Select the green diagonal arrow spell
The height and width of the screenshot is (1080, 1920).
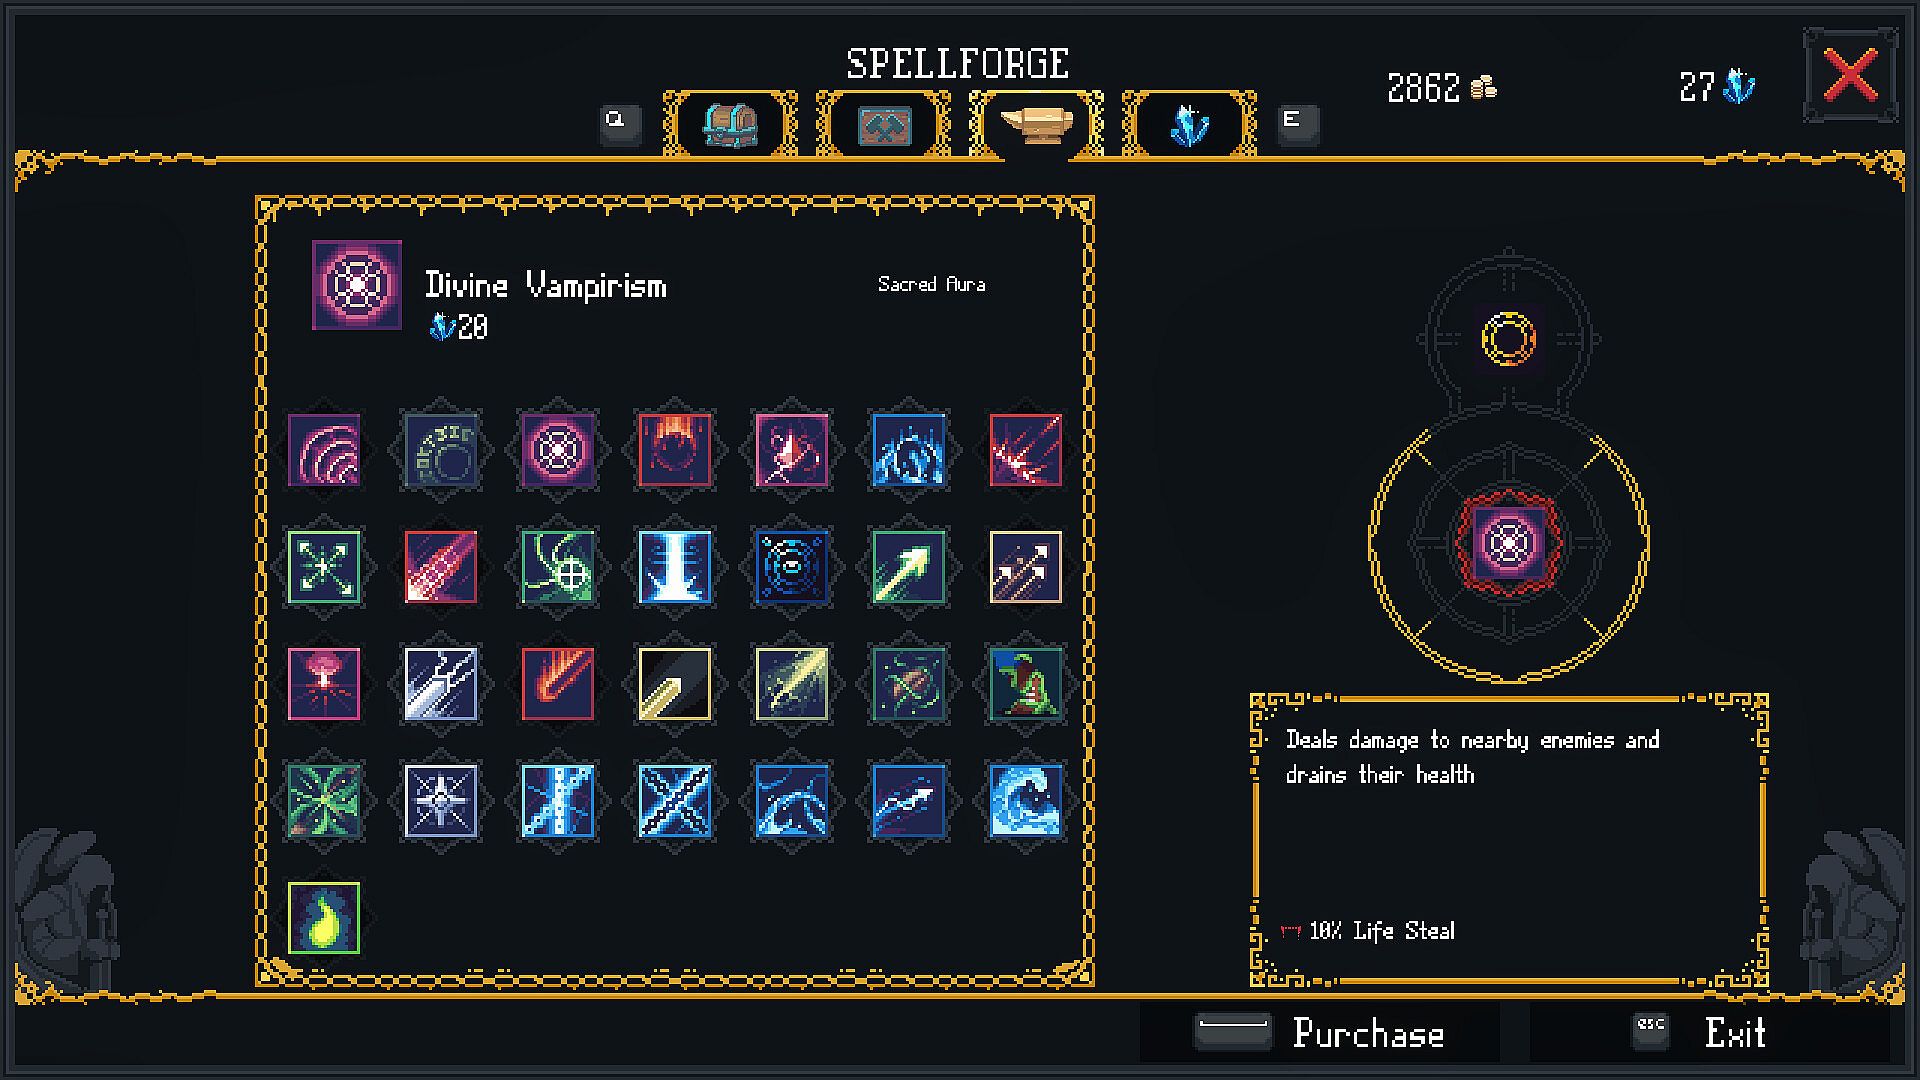click(x=909, y=567)
